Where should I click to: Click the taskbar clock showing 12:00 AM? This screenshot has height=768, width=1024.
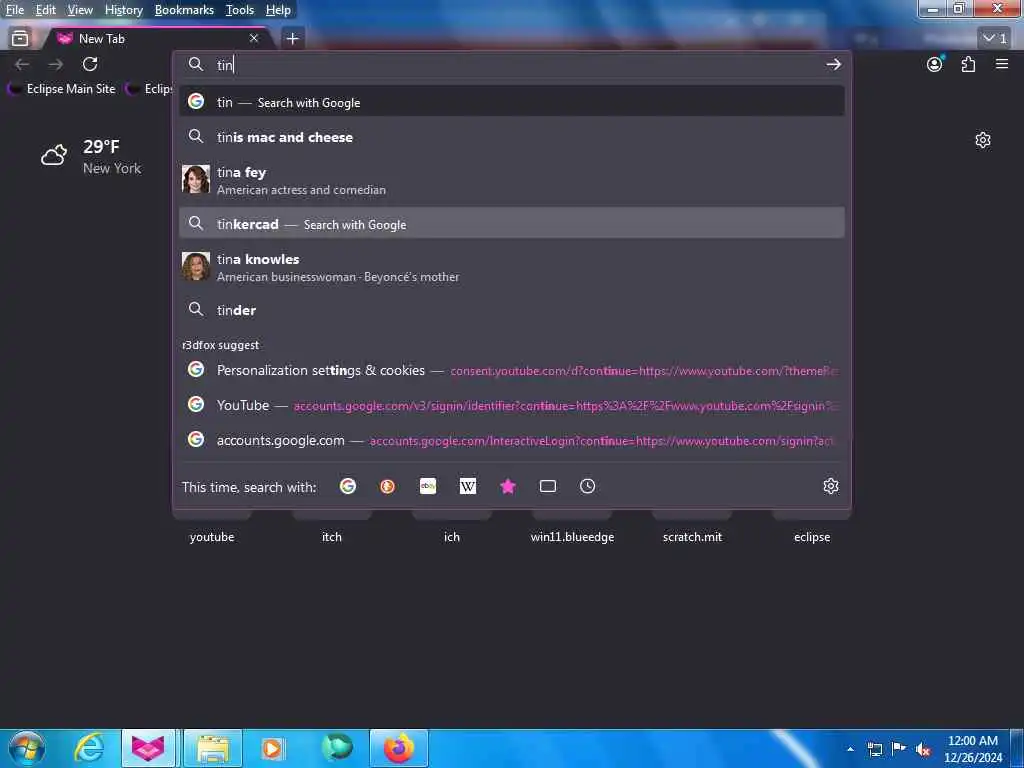[972, 749]
